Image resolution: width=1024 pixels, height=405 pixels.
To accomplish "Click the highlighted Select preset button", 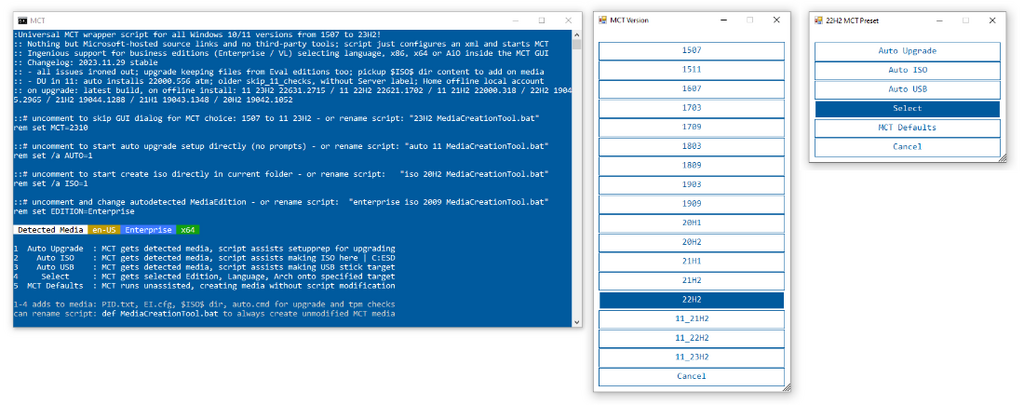I will (908, 108).
